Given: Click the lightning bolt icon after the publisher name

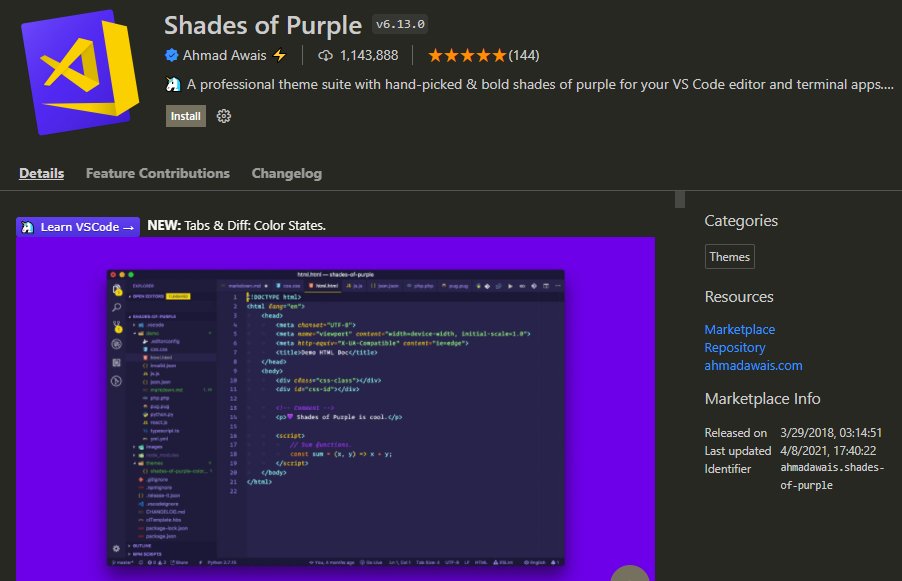Looking at the screenshot, I should [x=280, y=55].
